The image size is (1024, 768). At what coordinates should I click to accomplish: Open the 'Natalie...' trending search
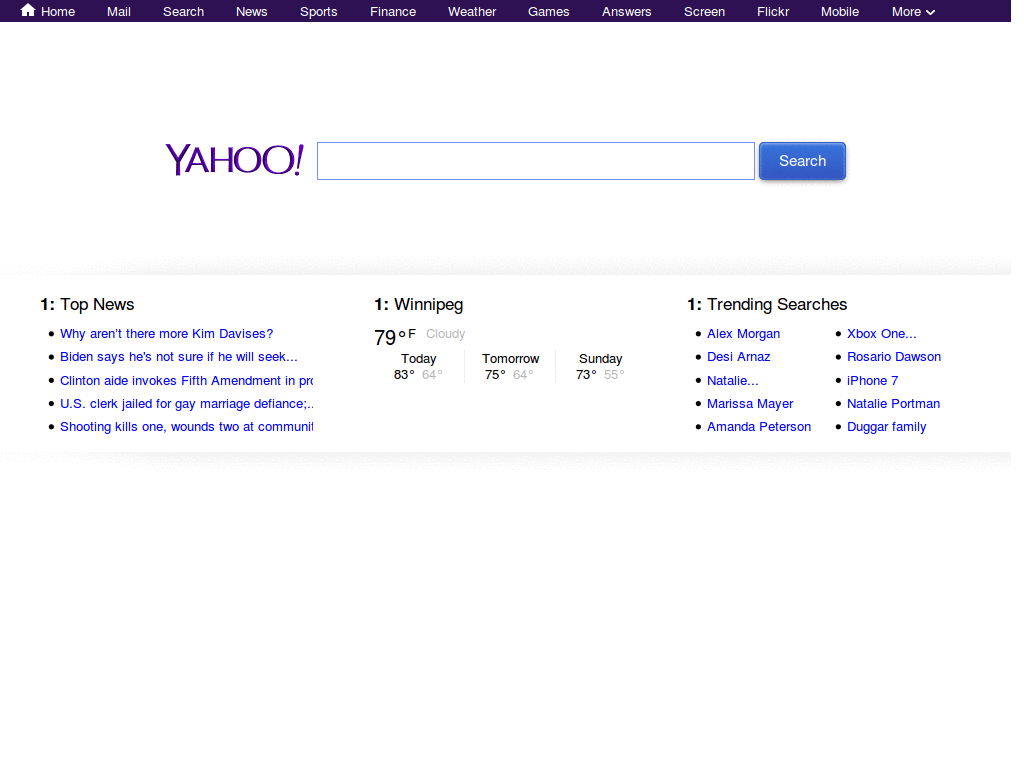(x=733, y=380)
